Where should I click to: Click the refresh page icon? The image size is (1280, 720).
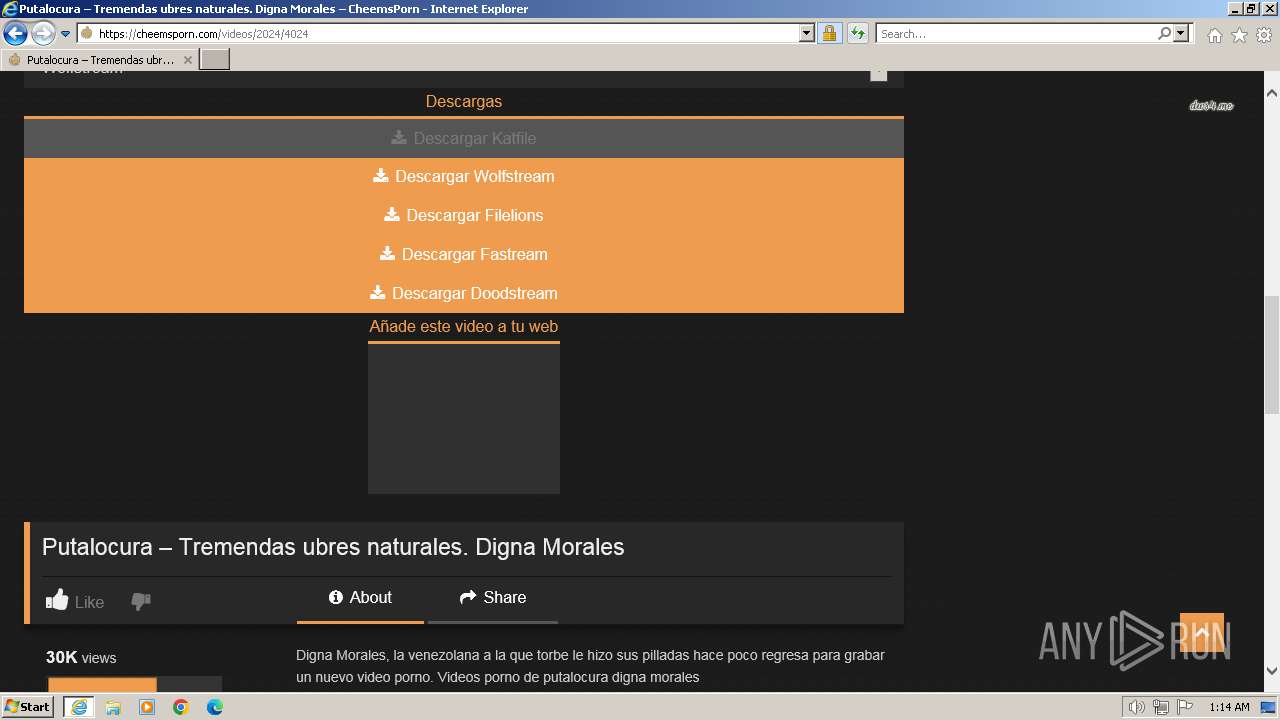tap(857, 33)
